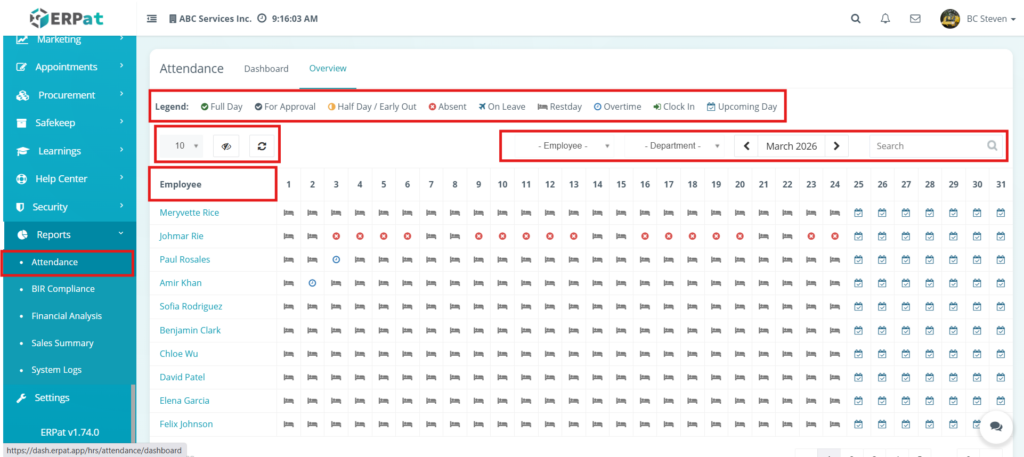The image size is (1024, 457).
Task: Toggle the sidebar hamburger menu icon
Action: 152,18
